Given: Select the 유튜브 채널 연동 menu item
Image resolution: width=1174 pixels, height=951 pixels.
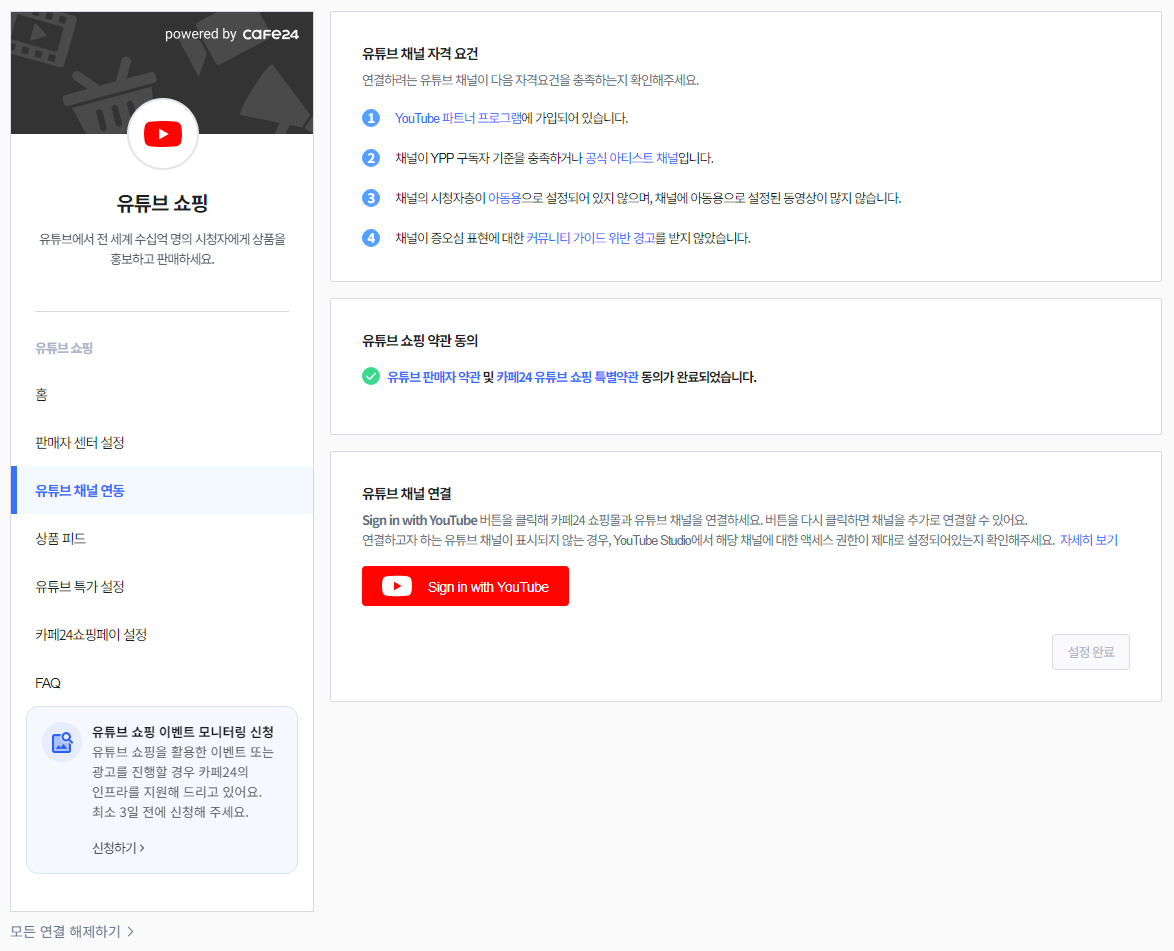Looking at the screenshot, I should (x=162, y=490).
